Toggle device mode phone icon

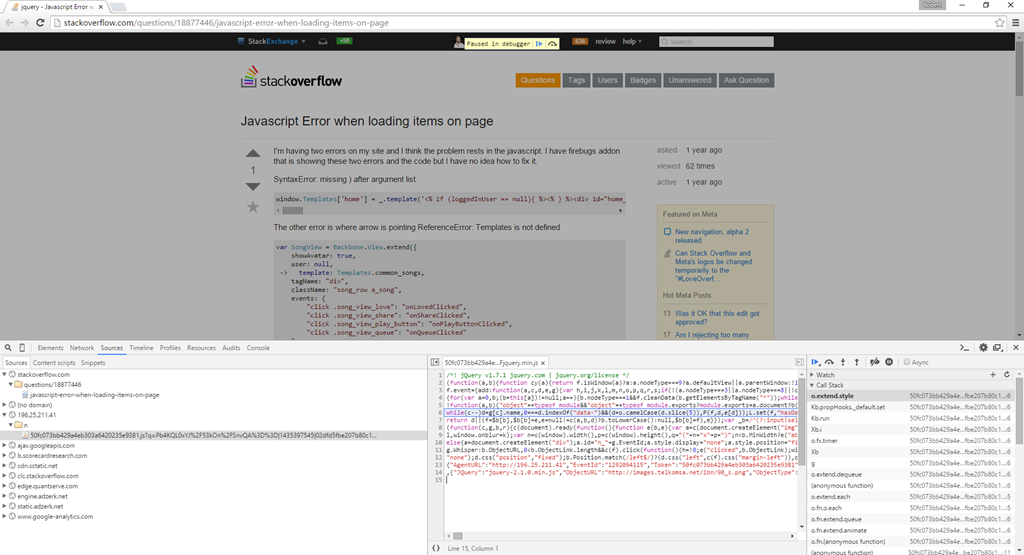tap(24, 348)
